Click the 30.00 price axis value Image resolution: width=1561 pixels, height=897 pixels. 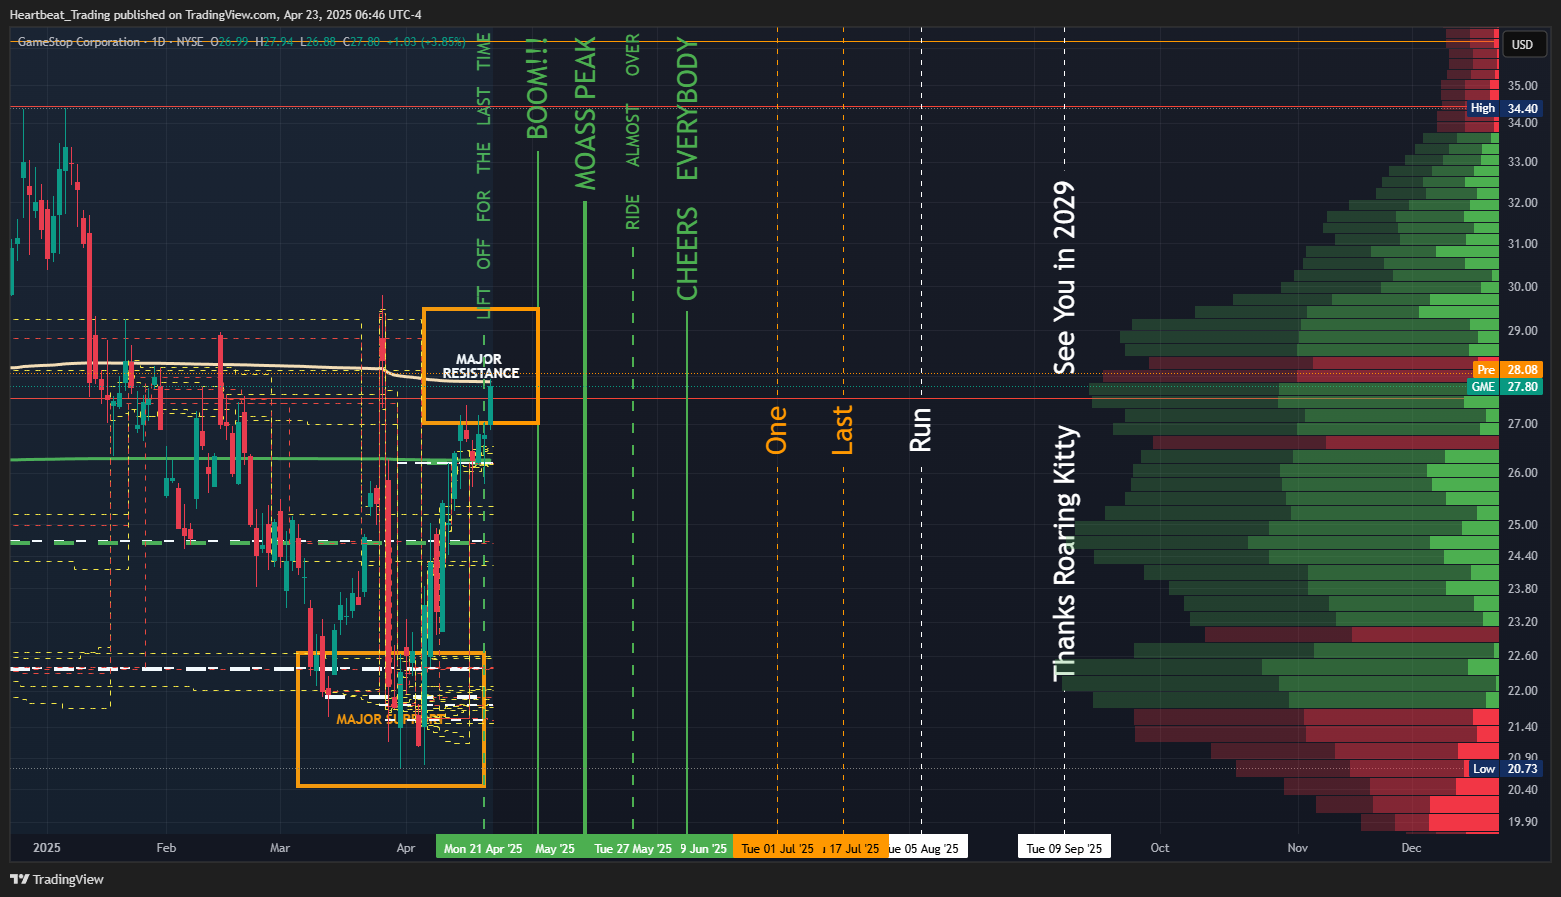pos(1522,286)
